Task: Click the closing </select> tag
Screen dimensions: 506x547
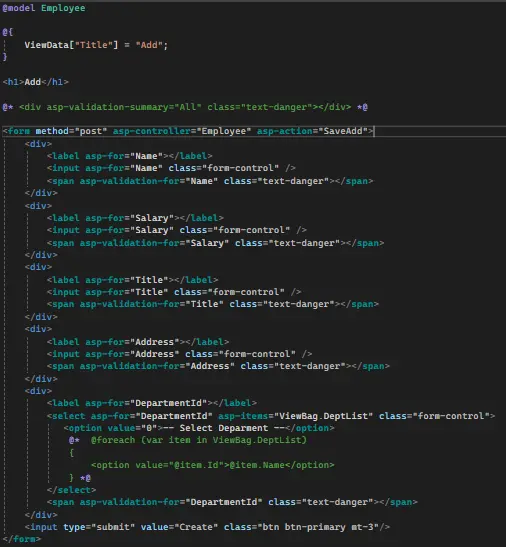Action: click(71, 490)
